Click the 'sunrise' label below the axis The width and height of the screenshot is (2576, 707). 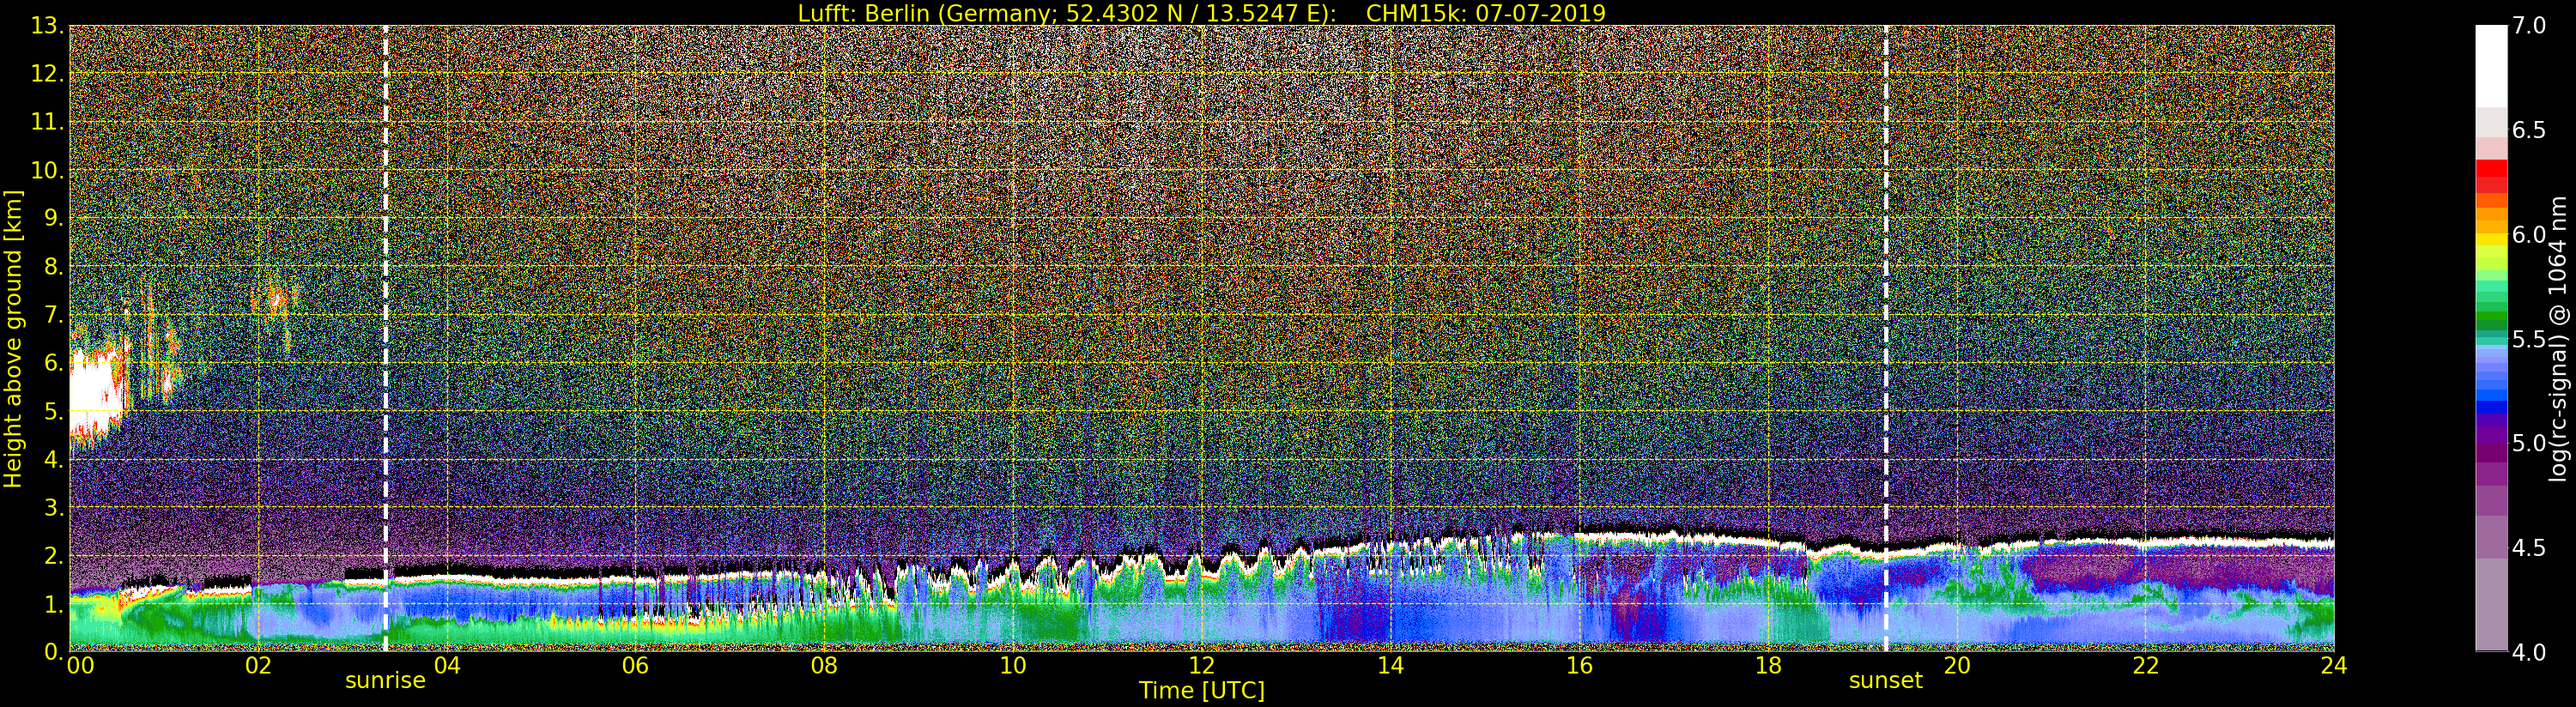pos(385,681)
